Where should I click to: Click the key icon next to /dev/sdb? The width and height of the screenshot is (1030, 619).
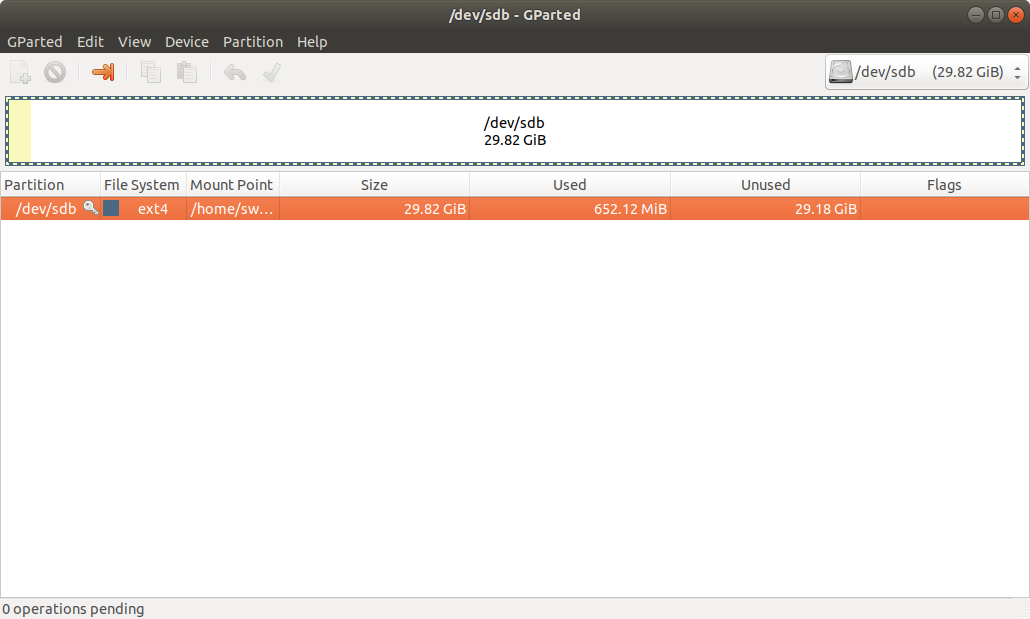(x=91, y=208)
